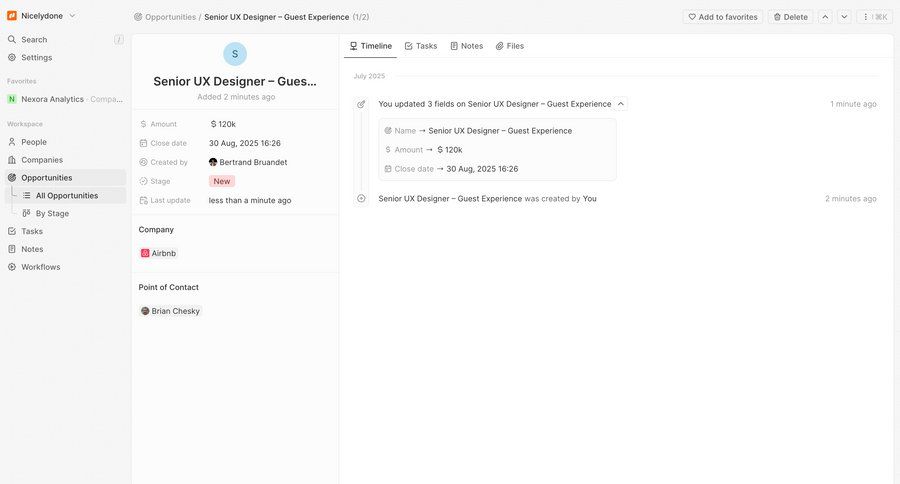Go to Companies in the workspace
Image resolution: width=900 pixels, height=484 pixels.
64,160
